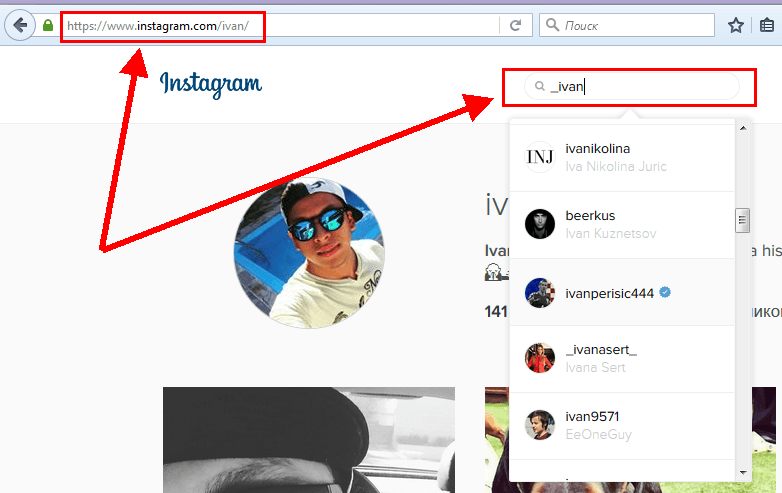Viewport: 782px width, 493px height.
Task: Click the beerkus avatar picture
Action: click(540, 224)
